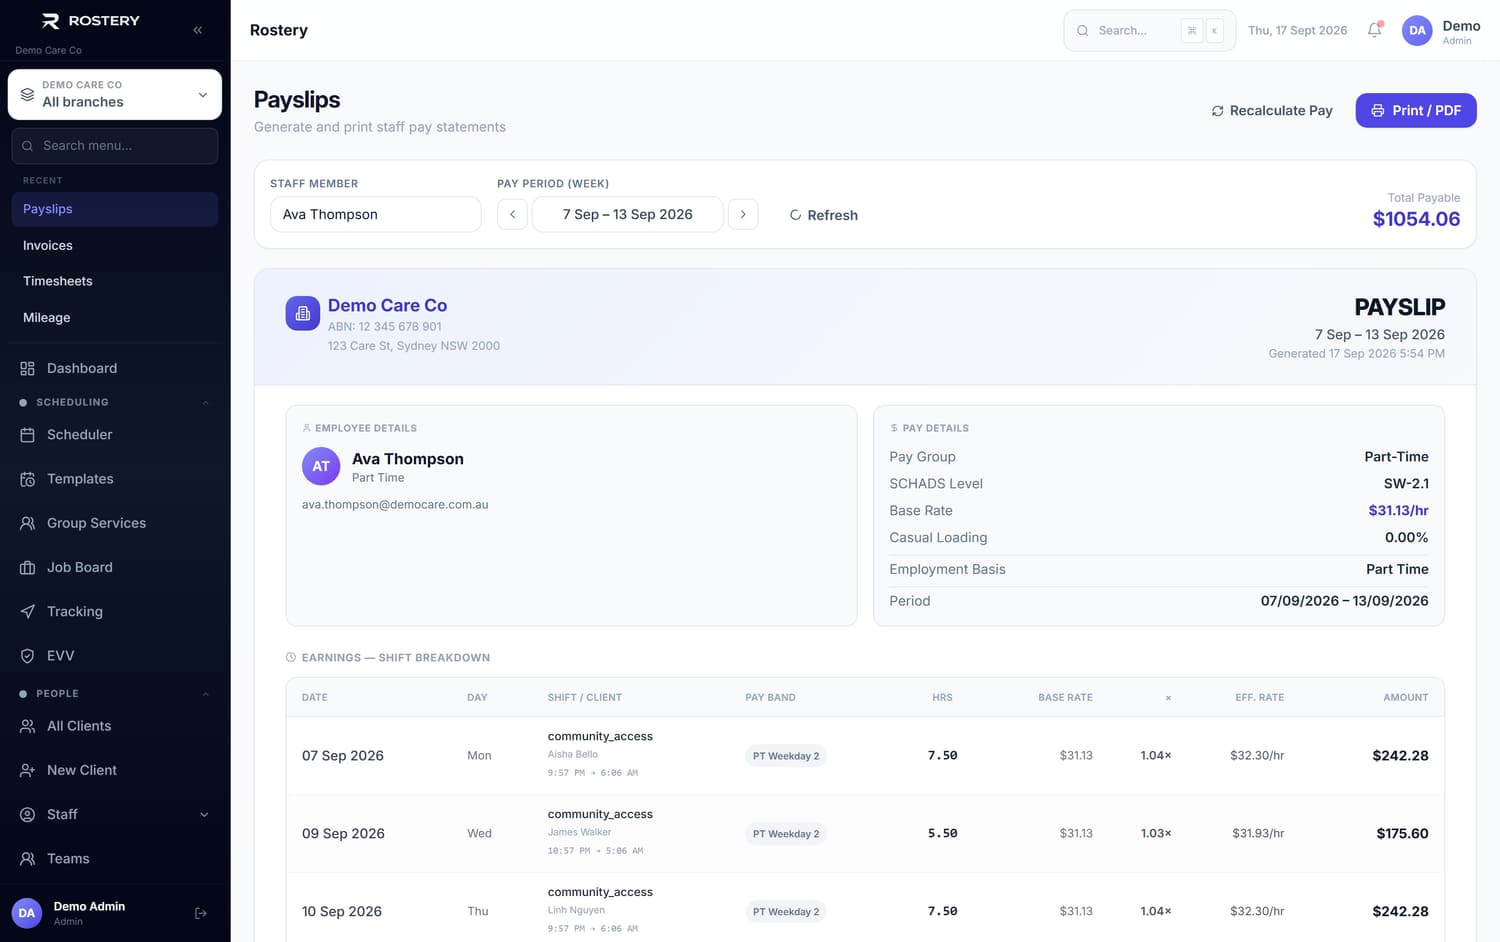Select the 07 Sep 2026 shift row date

(343, 756)
